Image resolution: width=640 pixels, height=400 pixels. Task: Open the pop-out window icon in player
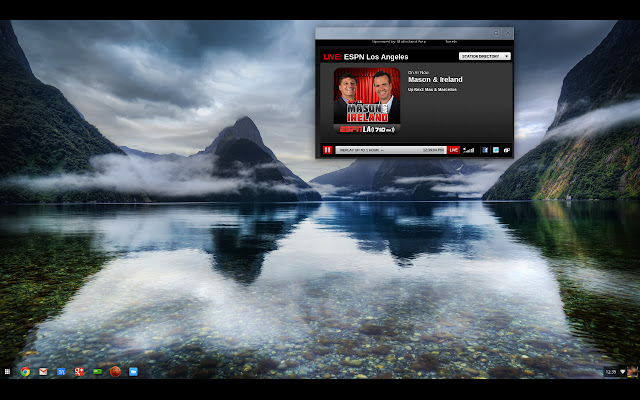[507, 150]
